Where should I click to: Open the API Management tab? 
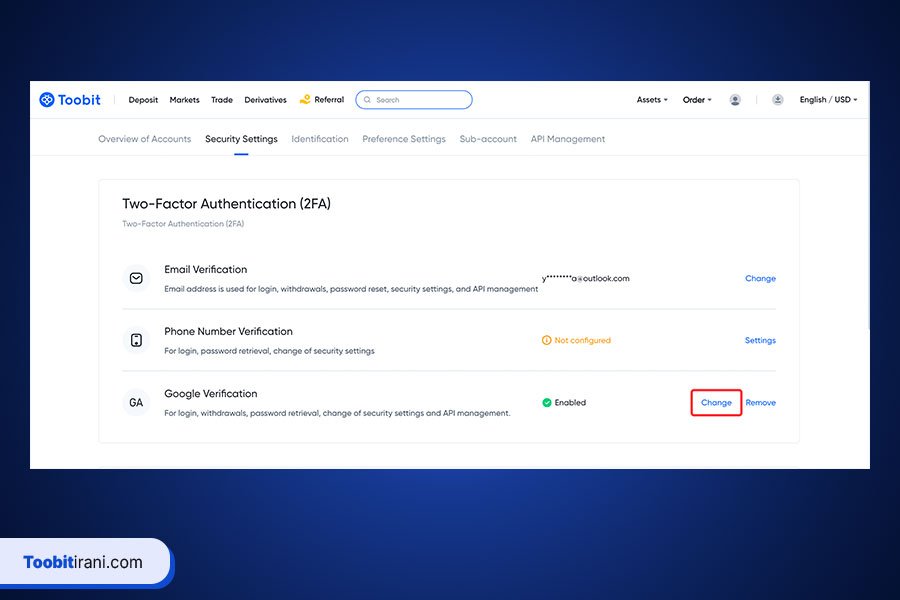[x=568, y=139]
